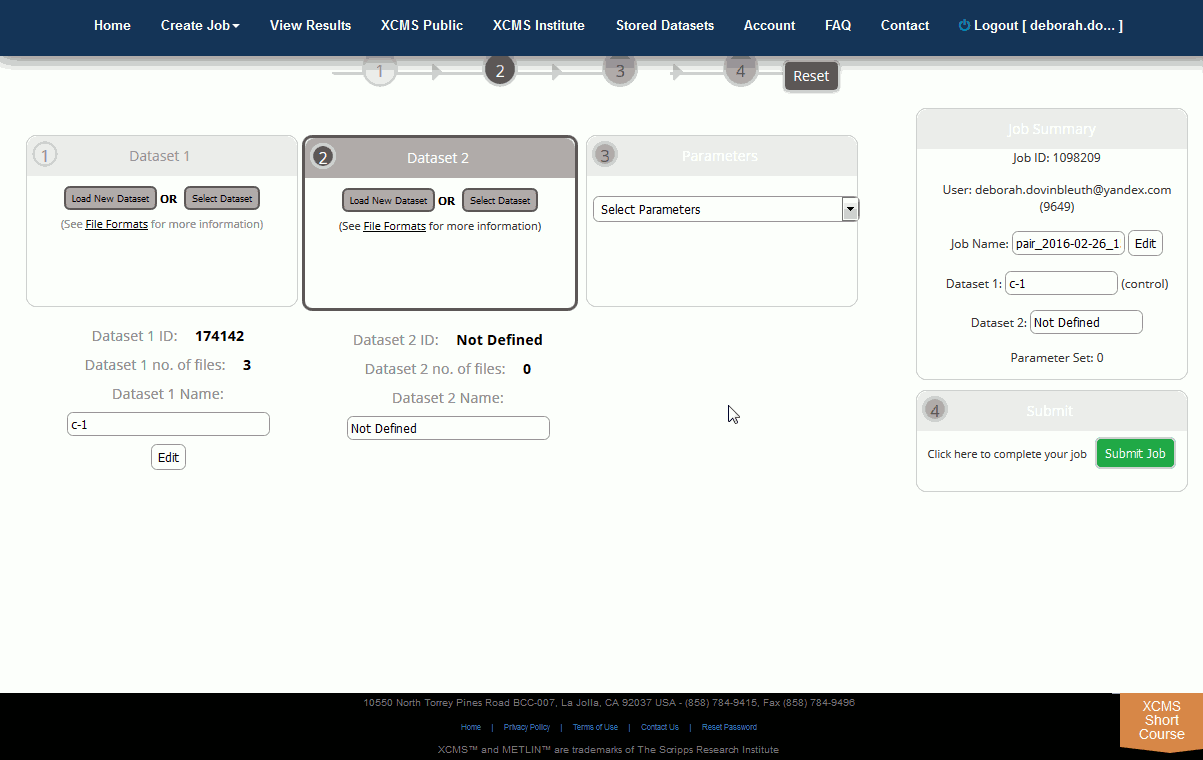The height and width of the screenshot is (760, 1203).
Task: Click the number 4 badge on Submit panel
Action: 935,410
